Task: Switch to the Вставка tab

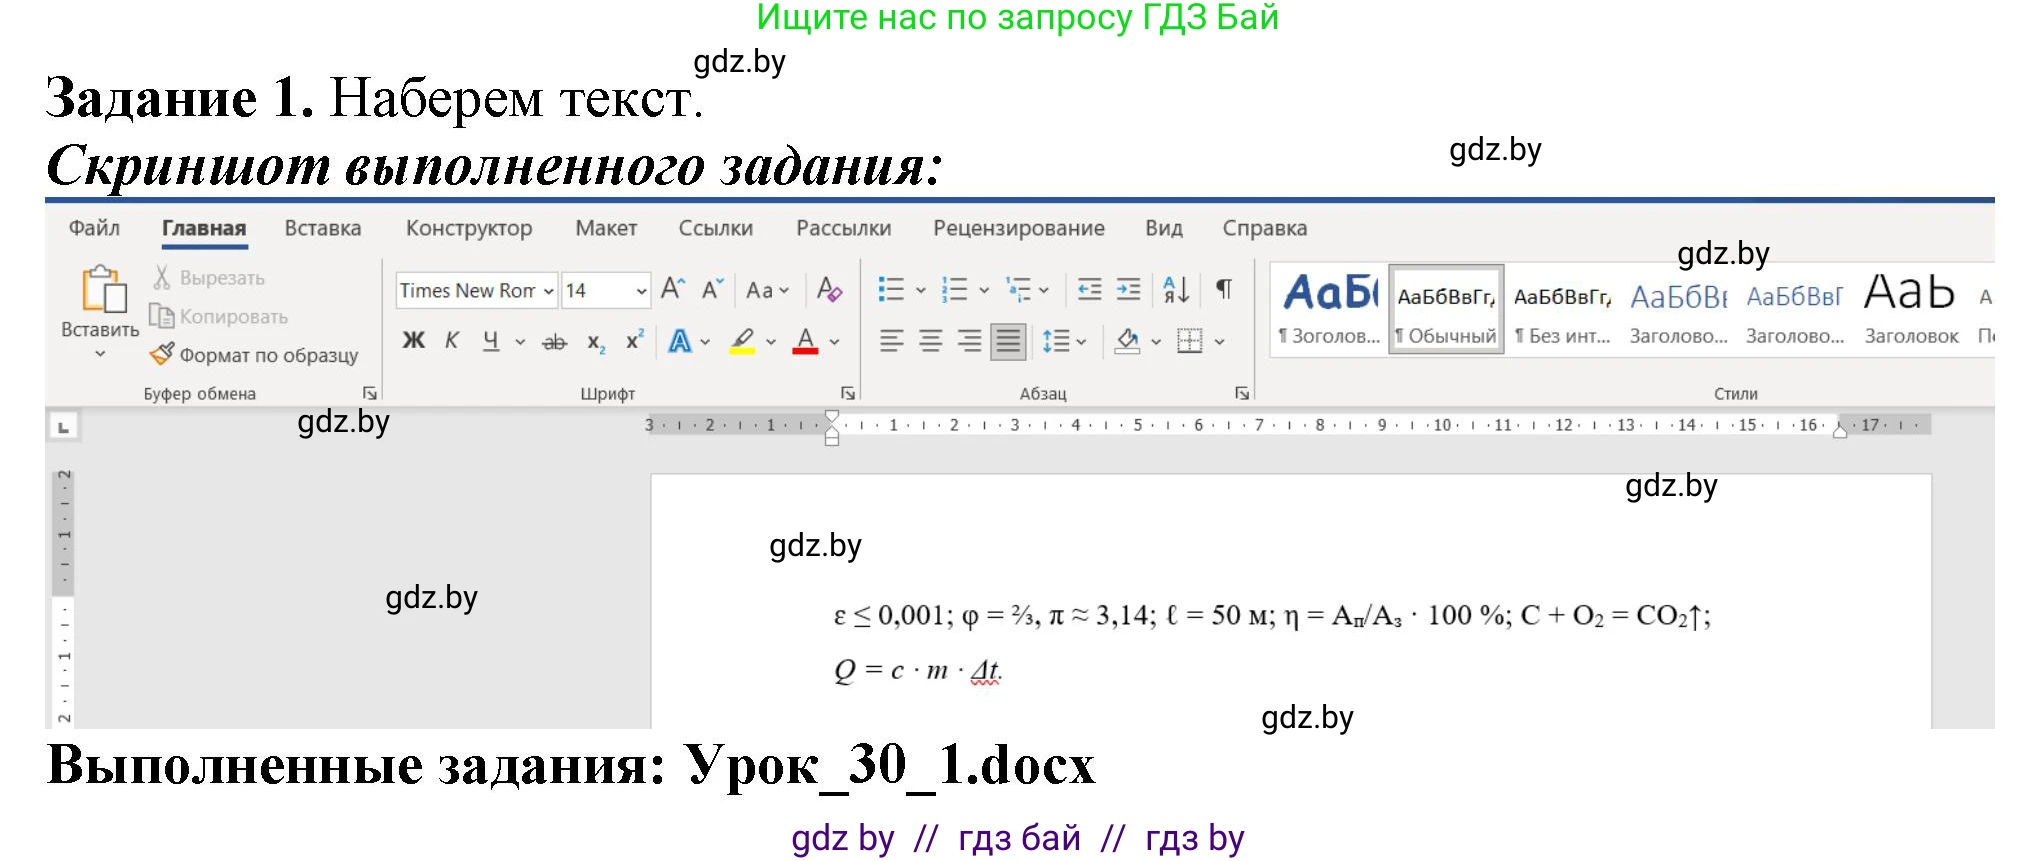Action: 322,228
